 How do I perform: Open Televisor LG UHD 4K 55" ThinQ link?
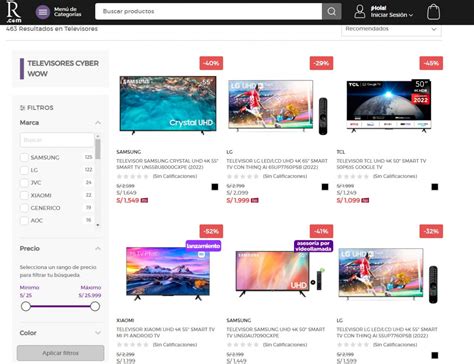(x=387, y=332)
